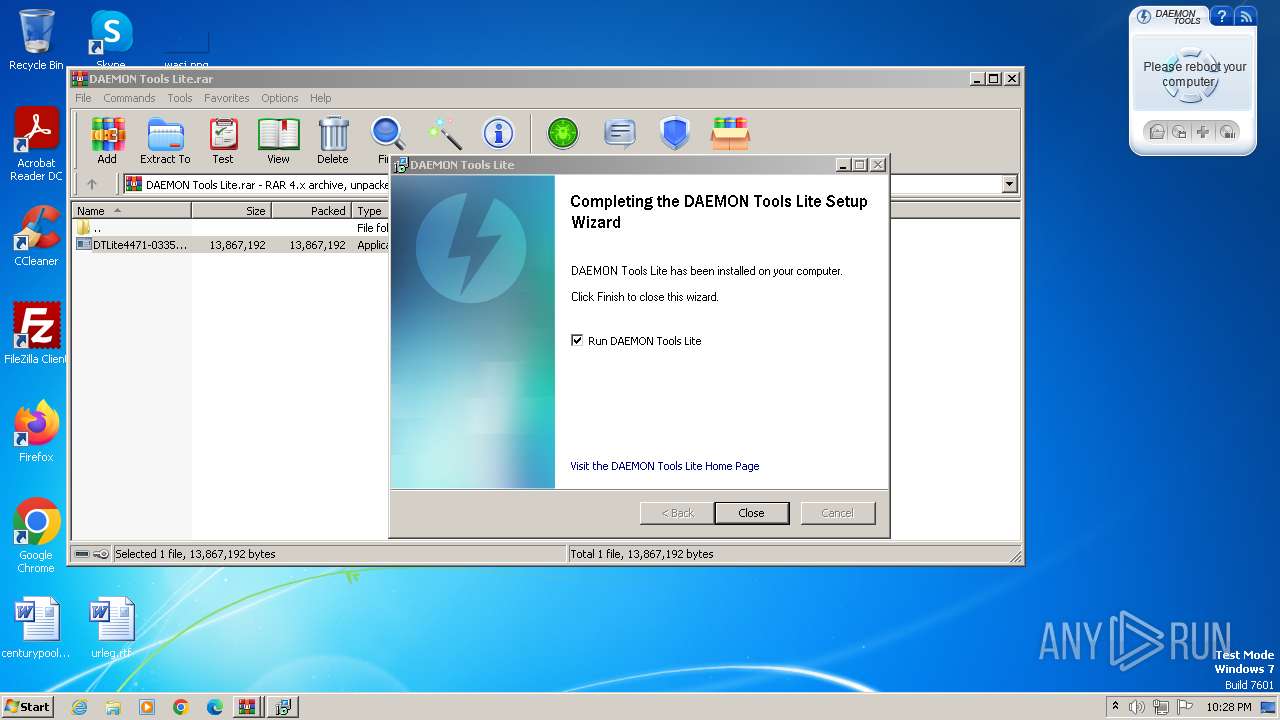Click the Info icon in WinRAR toolbar
This screenshot has height=720, width=1280.
[498, 133]
